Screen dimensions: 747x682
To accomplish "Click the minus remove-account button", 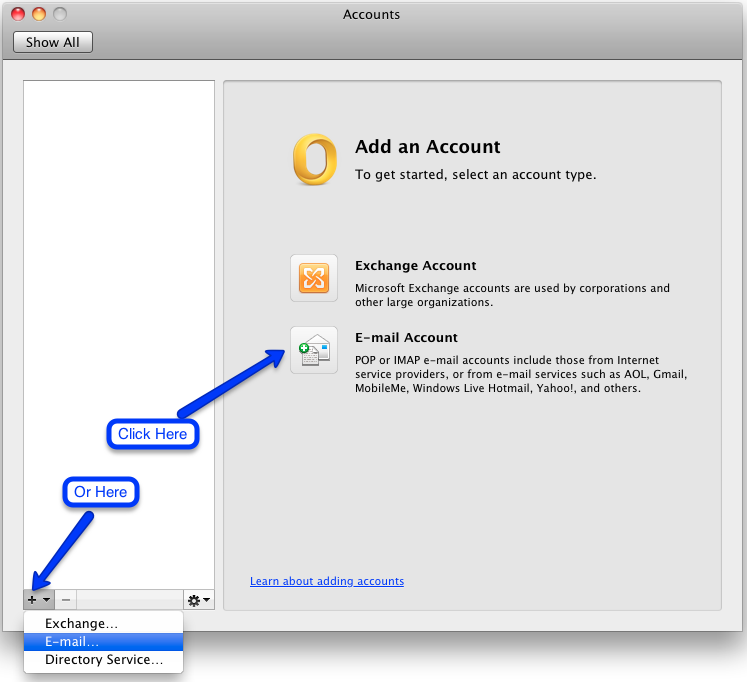I will 66,600.
